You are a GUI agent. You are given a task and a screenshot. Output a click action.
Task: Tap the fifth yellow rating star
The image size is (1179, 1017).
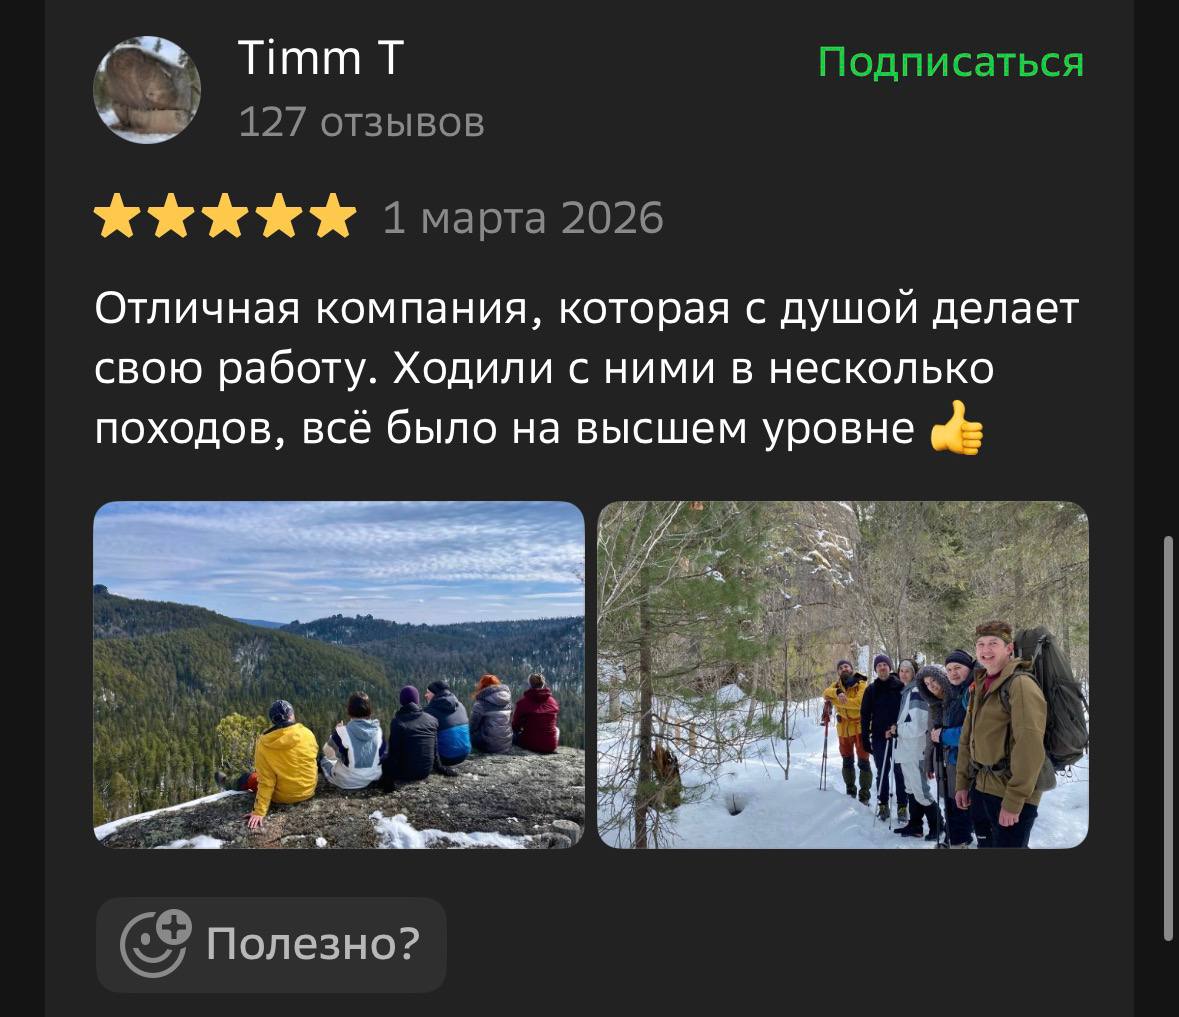[x=332, y=216]
